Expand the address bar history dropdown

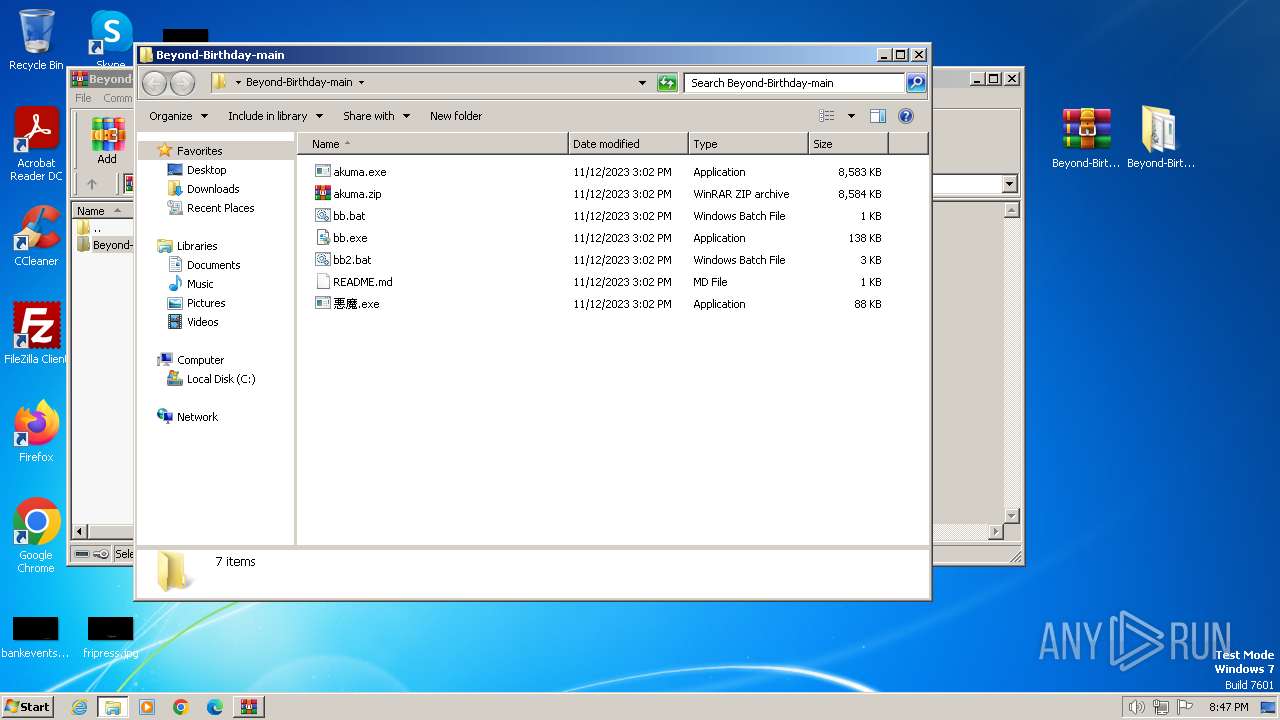pyautogui.click(x=642, y=83)
